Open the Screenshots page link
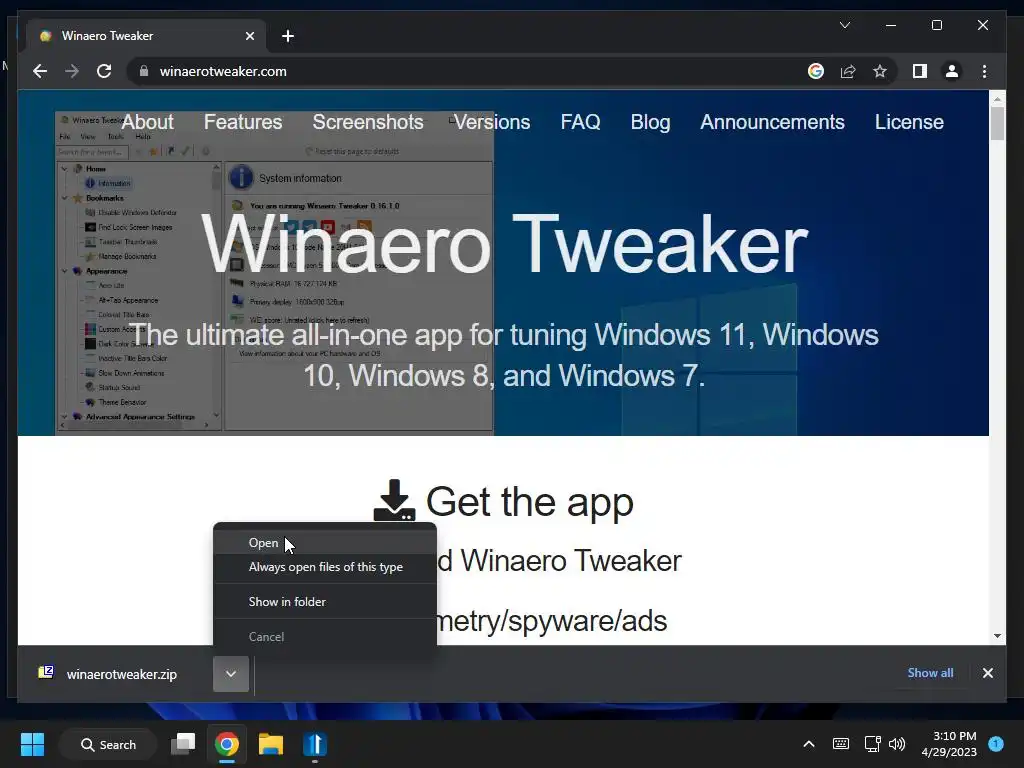 coord(368,122)
